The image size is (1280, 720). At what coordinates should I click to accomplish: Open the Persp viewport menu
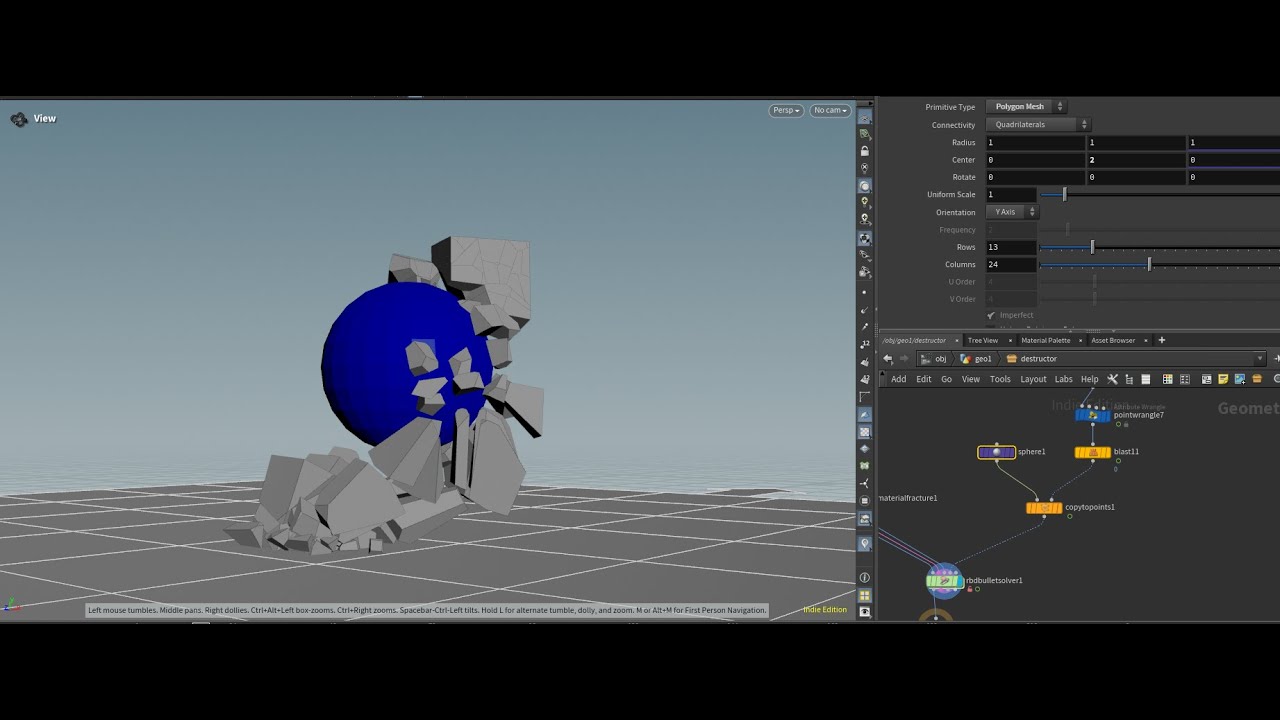click(x=786, y=110)
